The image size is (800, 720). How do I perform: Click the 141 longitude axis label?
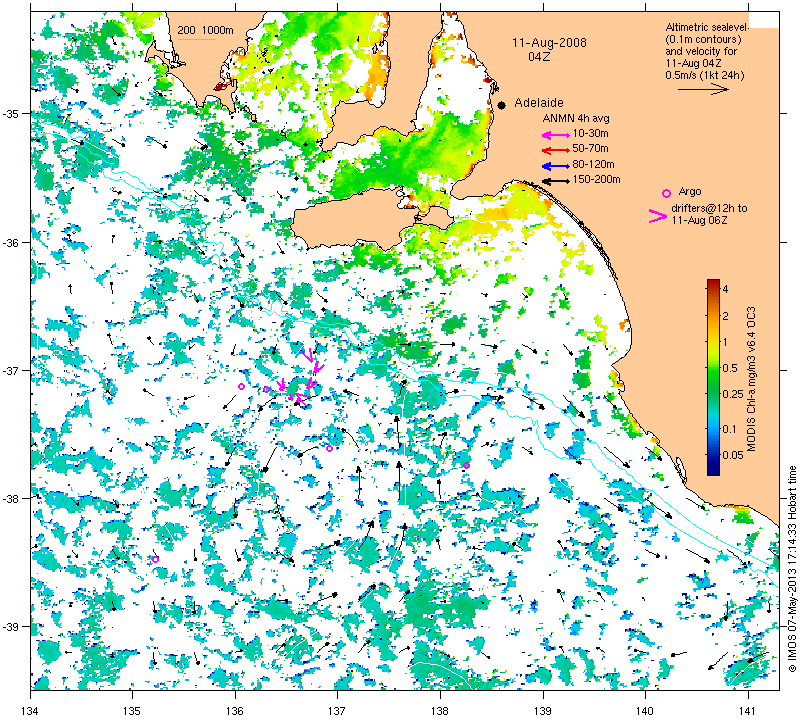pos(748,710)
